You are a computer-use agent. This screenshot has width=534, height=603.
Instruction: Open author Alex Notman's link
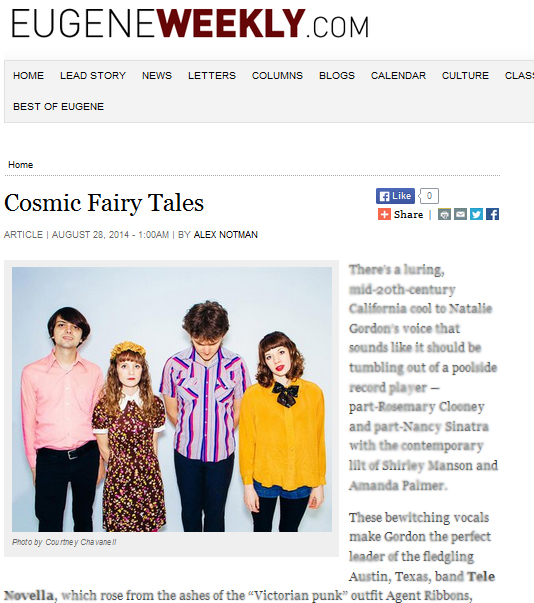(x=226, y=235)
